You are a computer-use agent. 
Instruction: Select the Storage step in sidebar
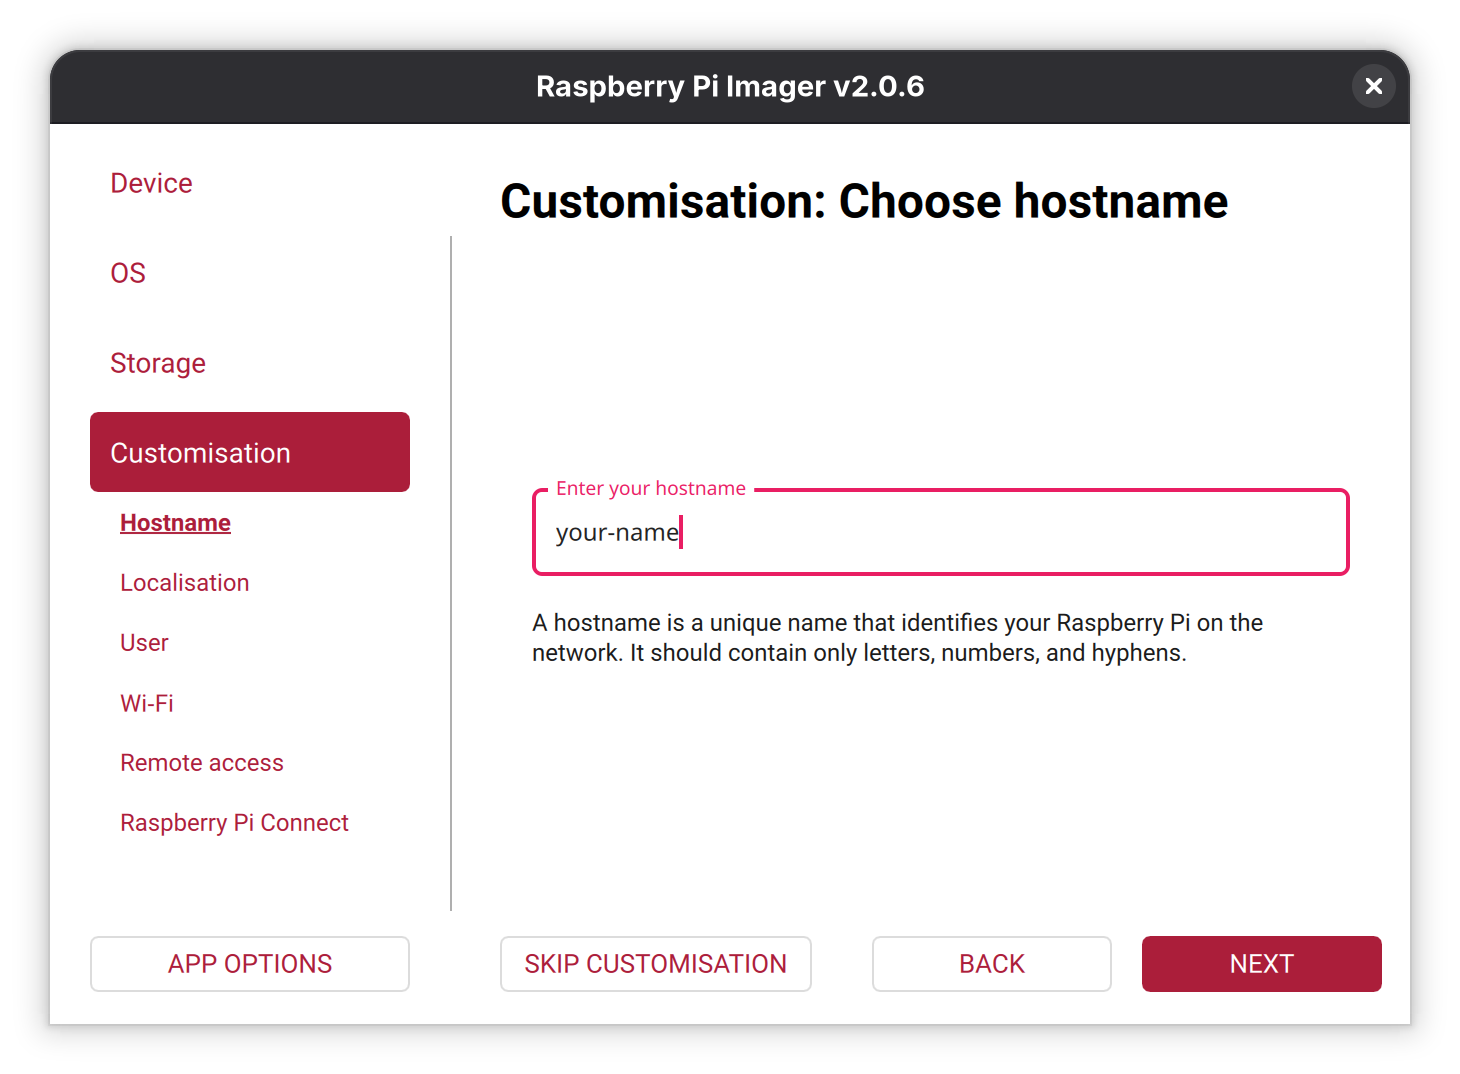click(158, 363)
